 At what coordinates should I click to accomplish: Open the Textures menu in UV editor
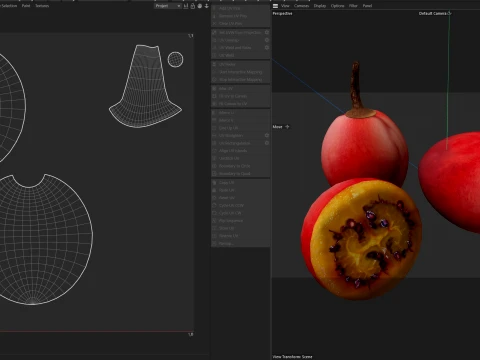point(42,6)
